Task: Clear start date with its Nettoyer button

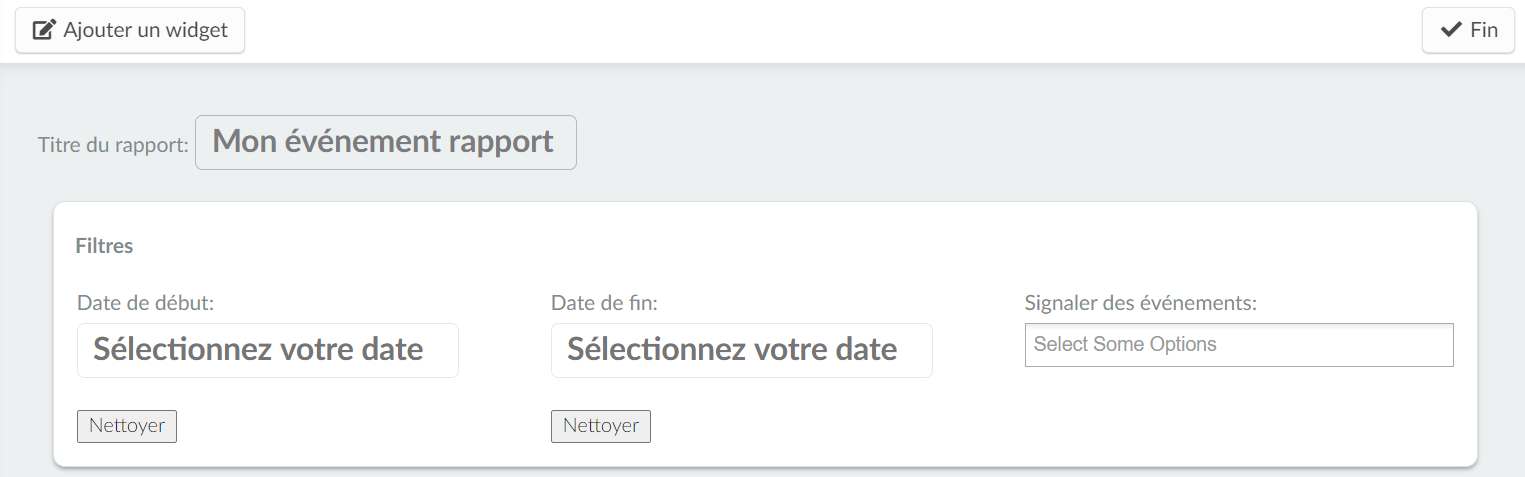Action: coord(127,426)
